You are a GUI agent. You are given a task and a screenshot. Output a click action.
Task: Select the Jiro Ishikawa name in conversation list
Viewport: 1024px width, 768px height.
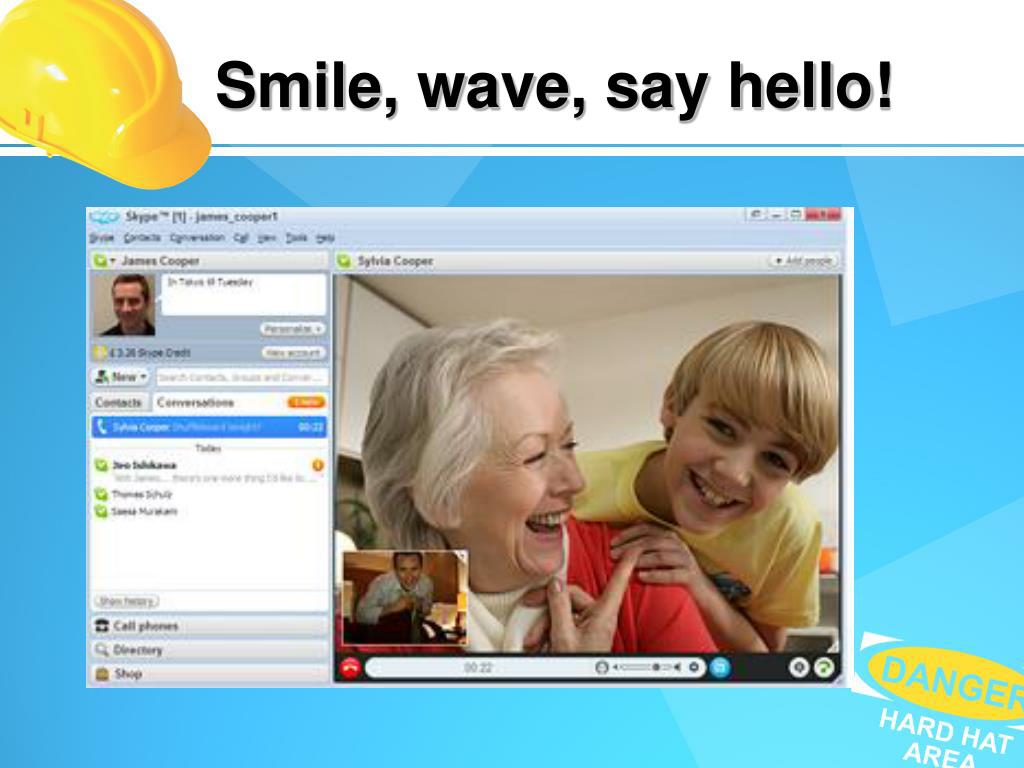click(x=144, y=465)
